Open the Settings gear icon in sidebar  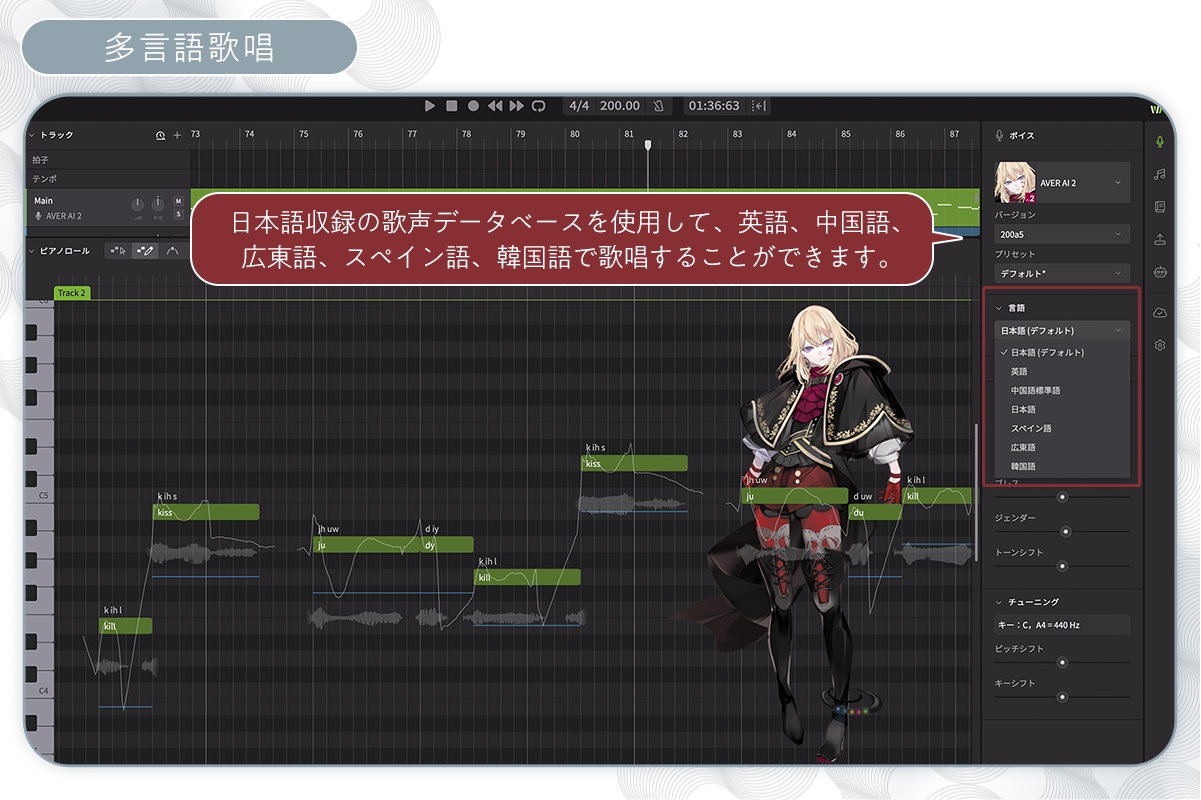tap(1160, 345)
